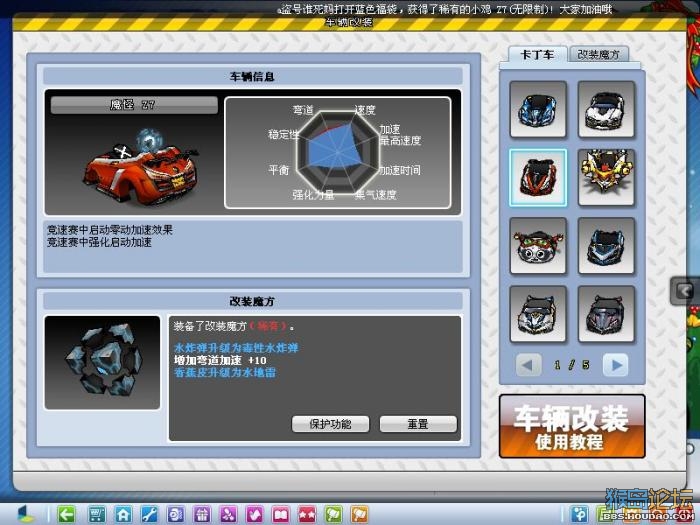Click the 平衡 label on radar chart
The height and width of the screenshot is (525, 700).
279,170
